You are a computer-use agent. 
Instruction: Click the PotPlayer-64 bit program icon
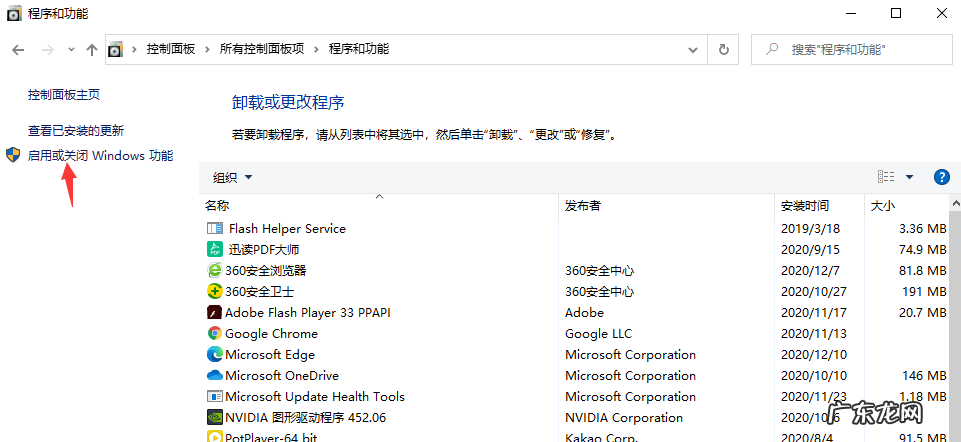(215, 436)
